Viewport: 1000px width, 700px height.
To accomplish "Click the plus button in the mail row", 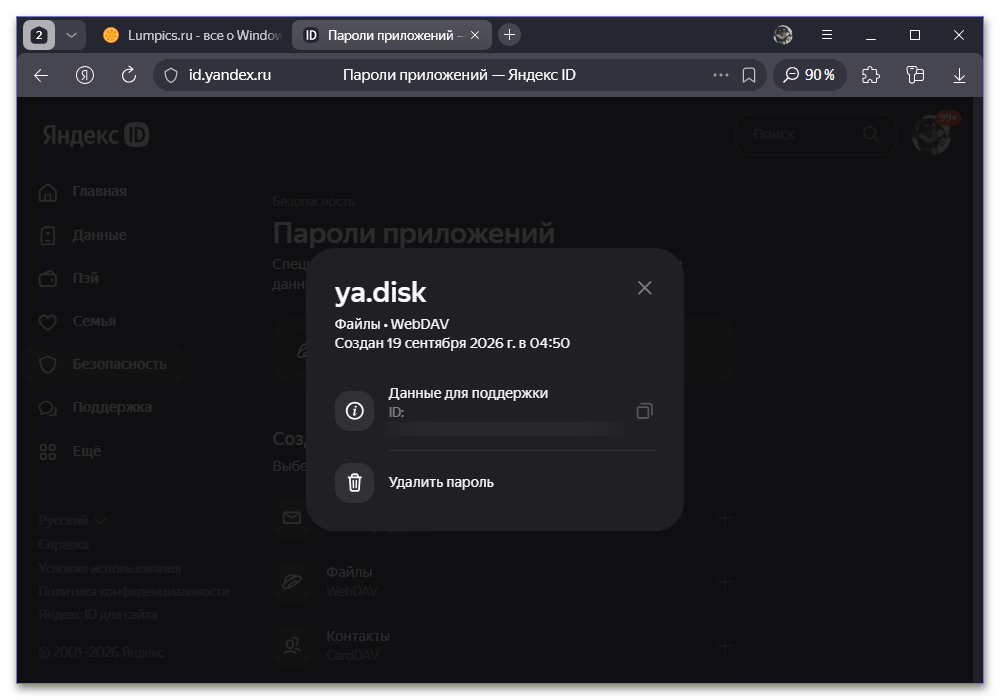I will click(724, 518).
